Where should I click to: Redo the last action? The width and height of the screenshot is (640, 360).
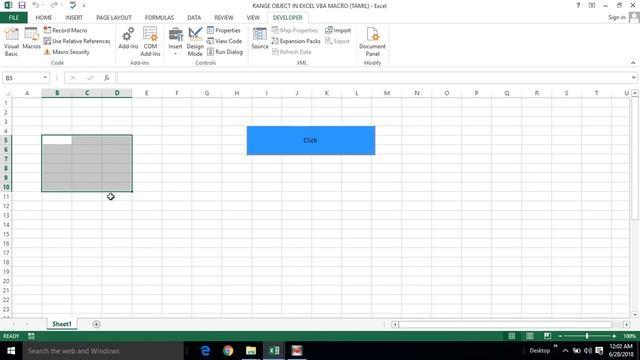tap(53, 5)
